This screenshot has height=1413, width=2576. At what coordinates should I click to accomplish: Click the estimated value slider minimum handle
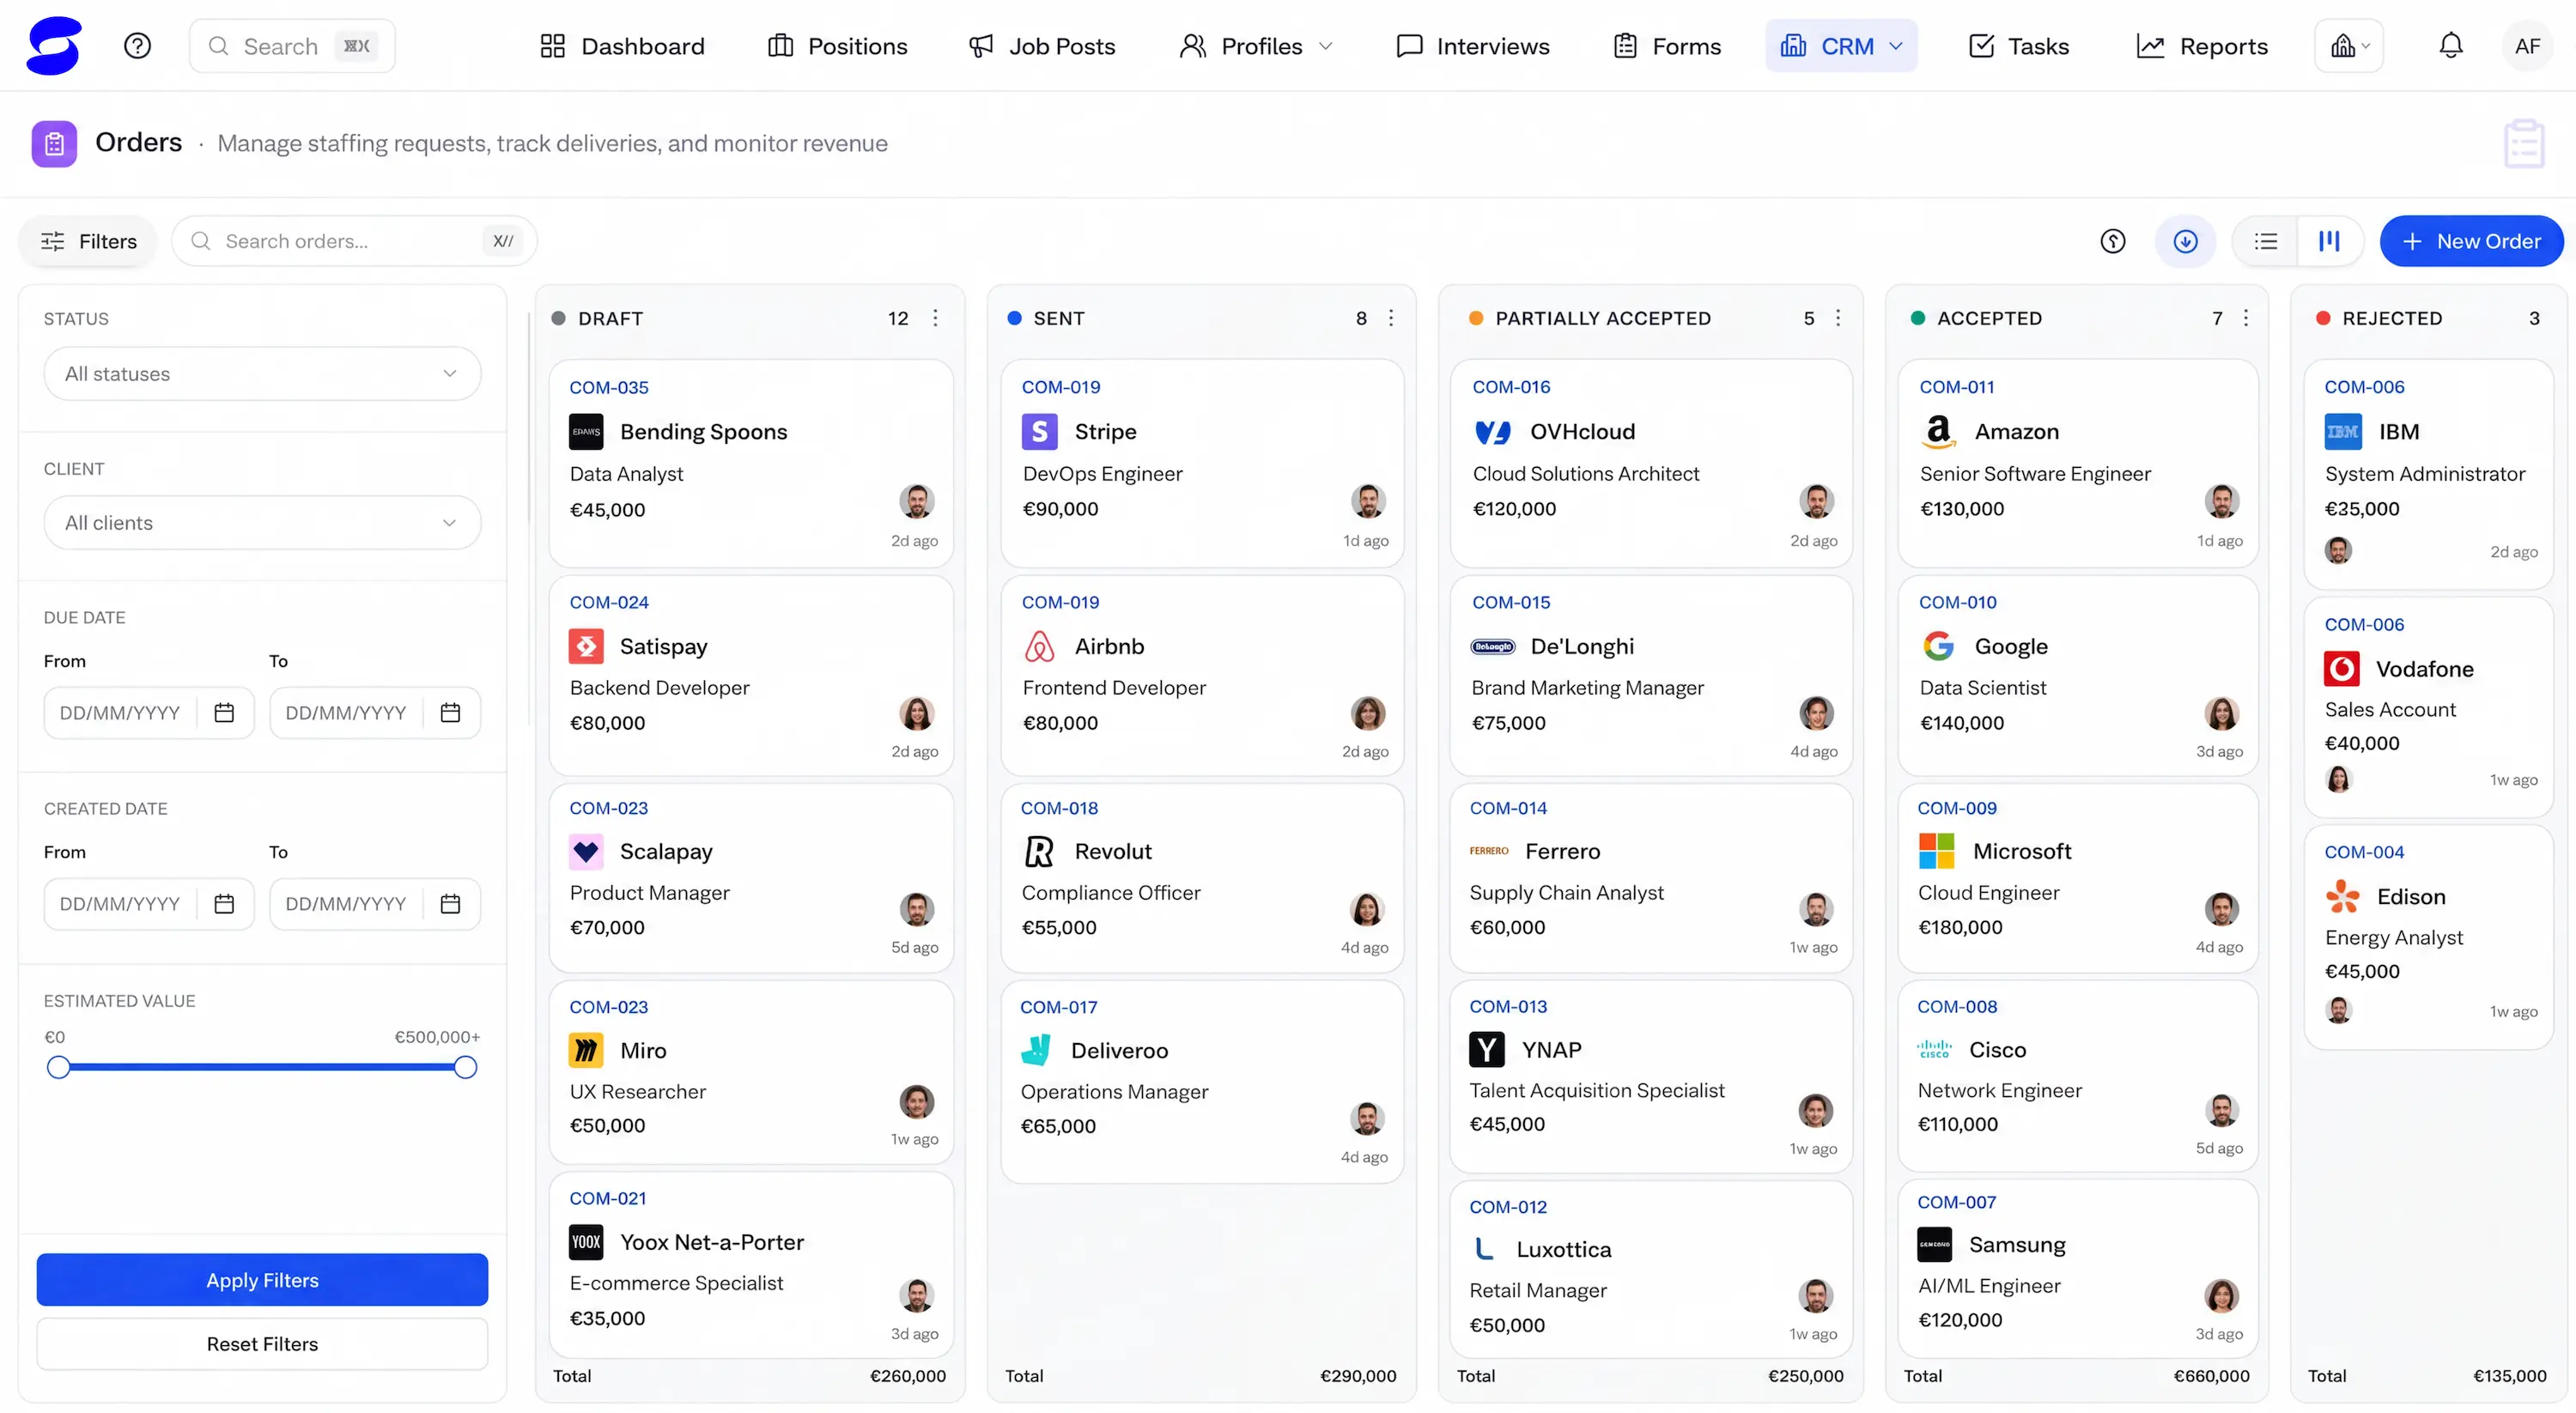(59, 1067)
